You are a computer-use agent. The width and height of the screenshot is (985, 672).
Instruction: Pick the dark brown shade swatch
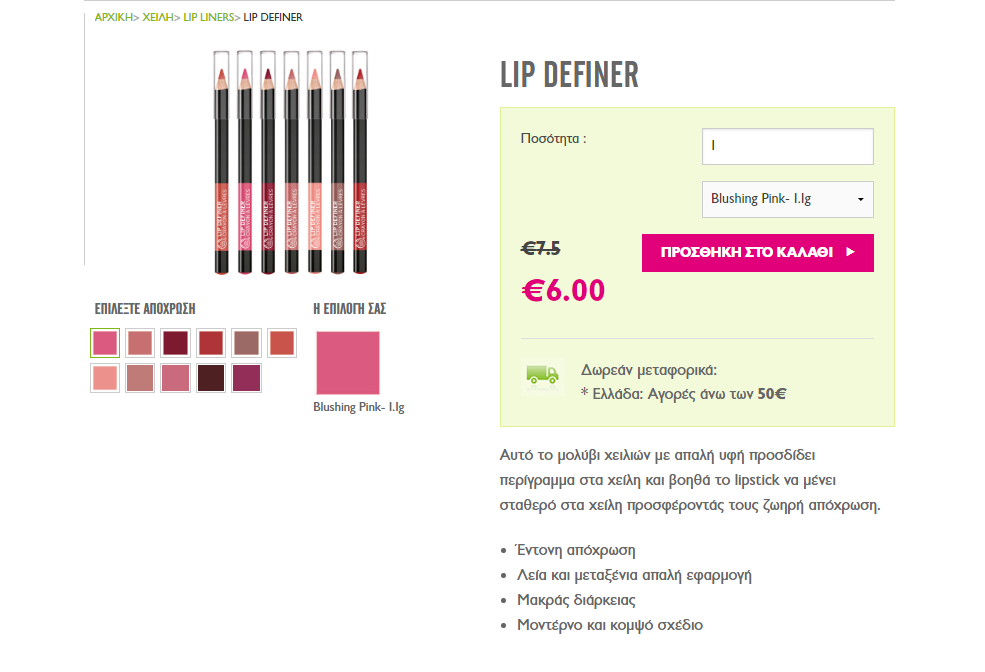pyautogui.click(x=211, y=378)
